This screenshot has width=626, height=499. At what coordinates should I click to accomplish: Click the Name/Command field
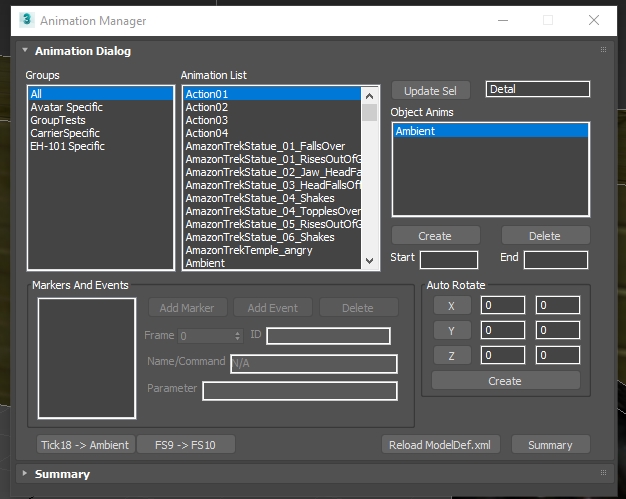[x=314, y=364]
